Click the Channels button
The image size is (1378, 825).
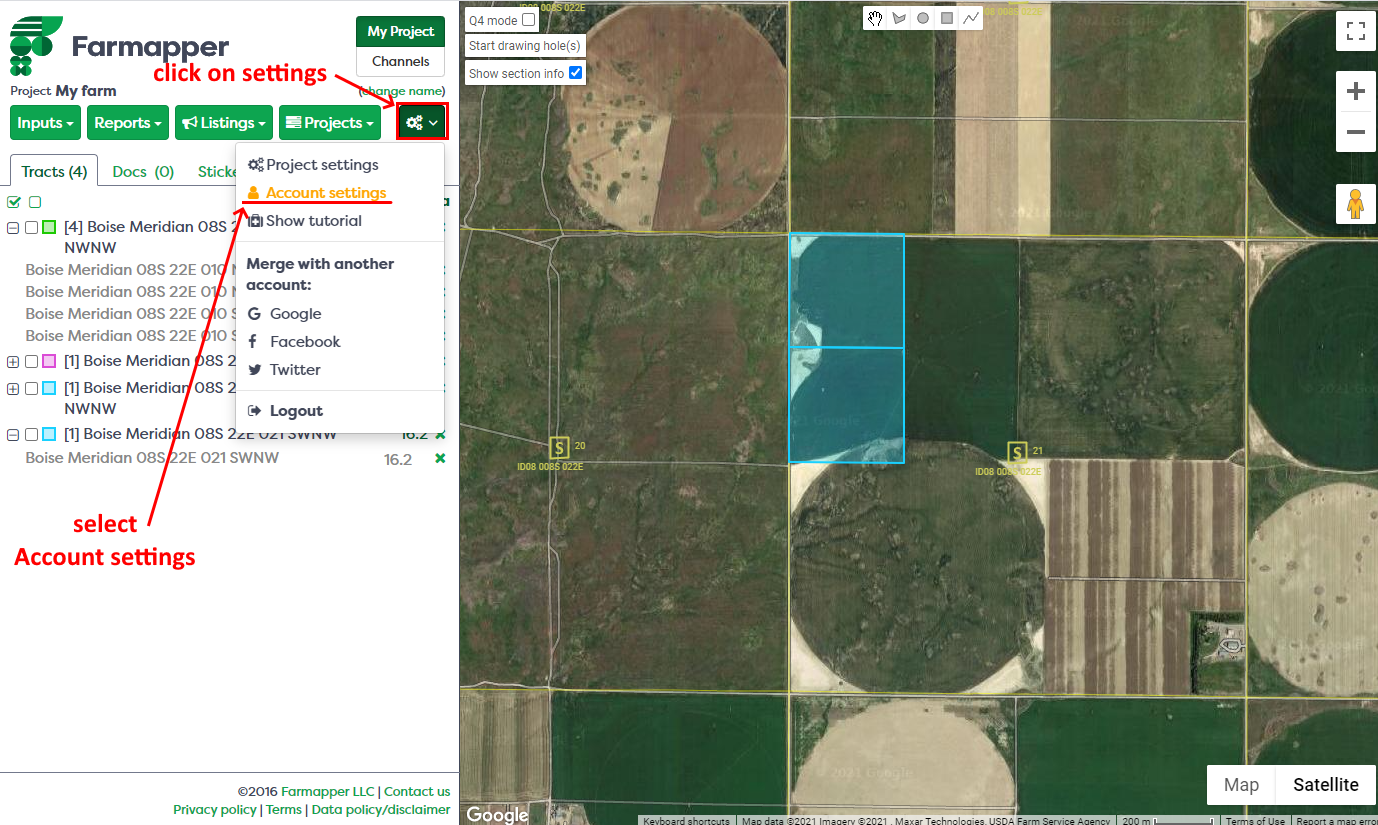tap(400, 61)
